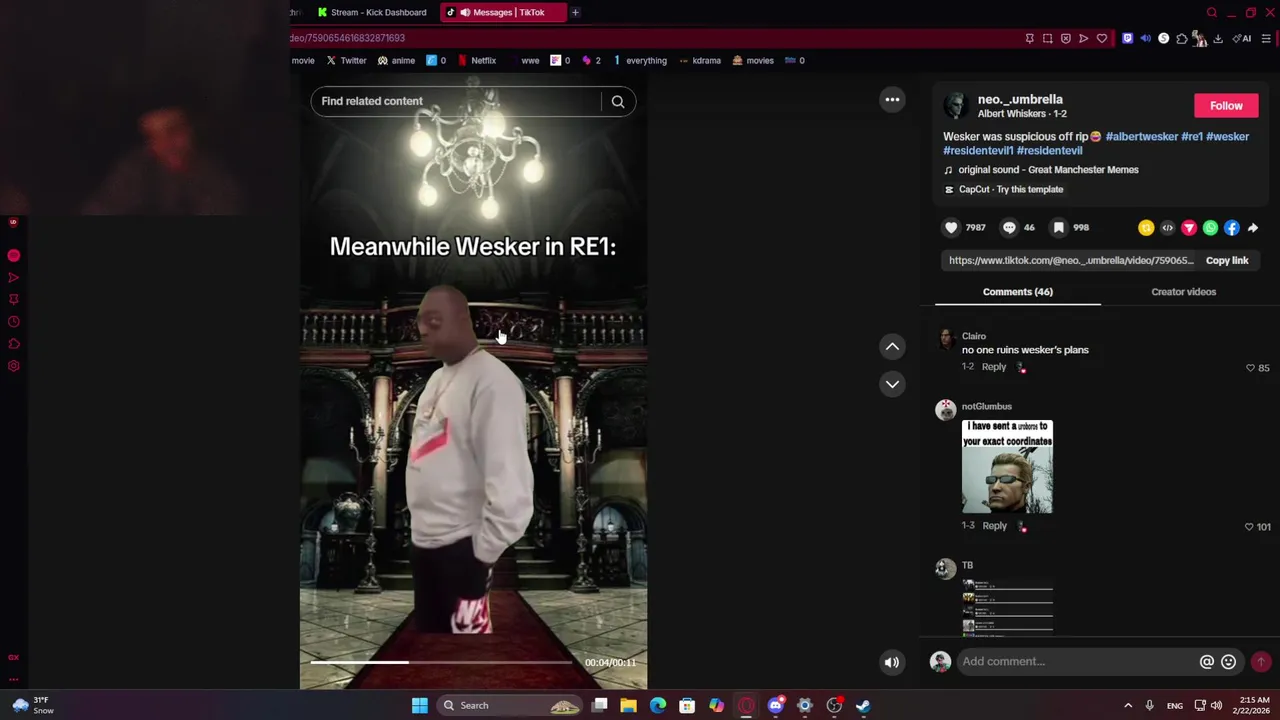Like the video with heart icon
This screenshot has width=1280, height=720.
click(x=951, y=228)
